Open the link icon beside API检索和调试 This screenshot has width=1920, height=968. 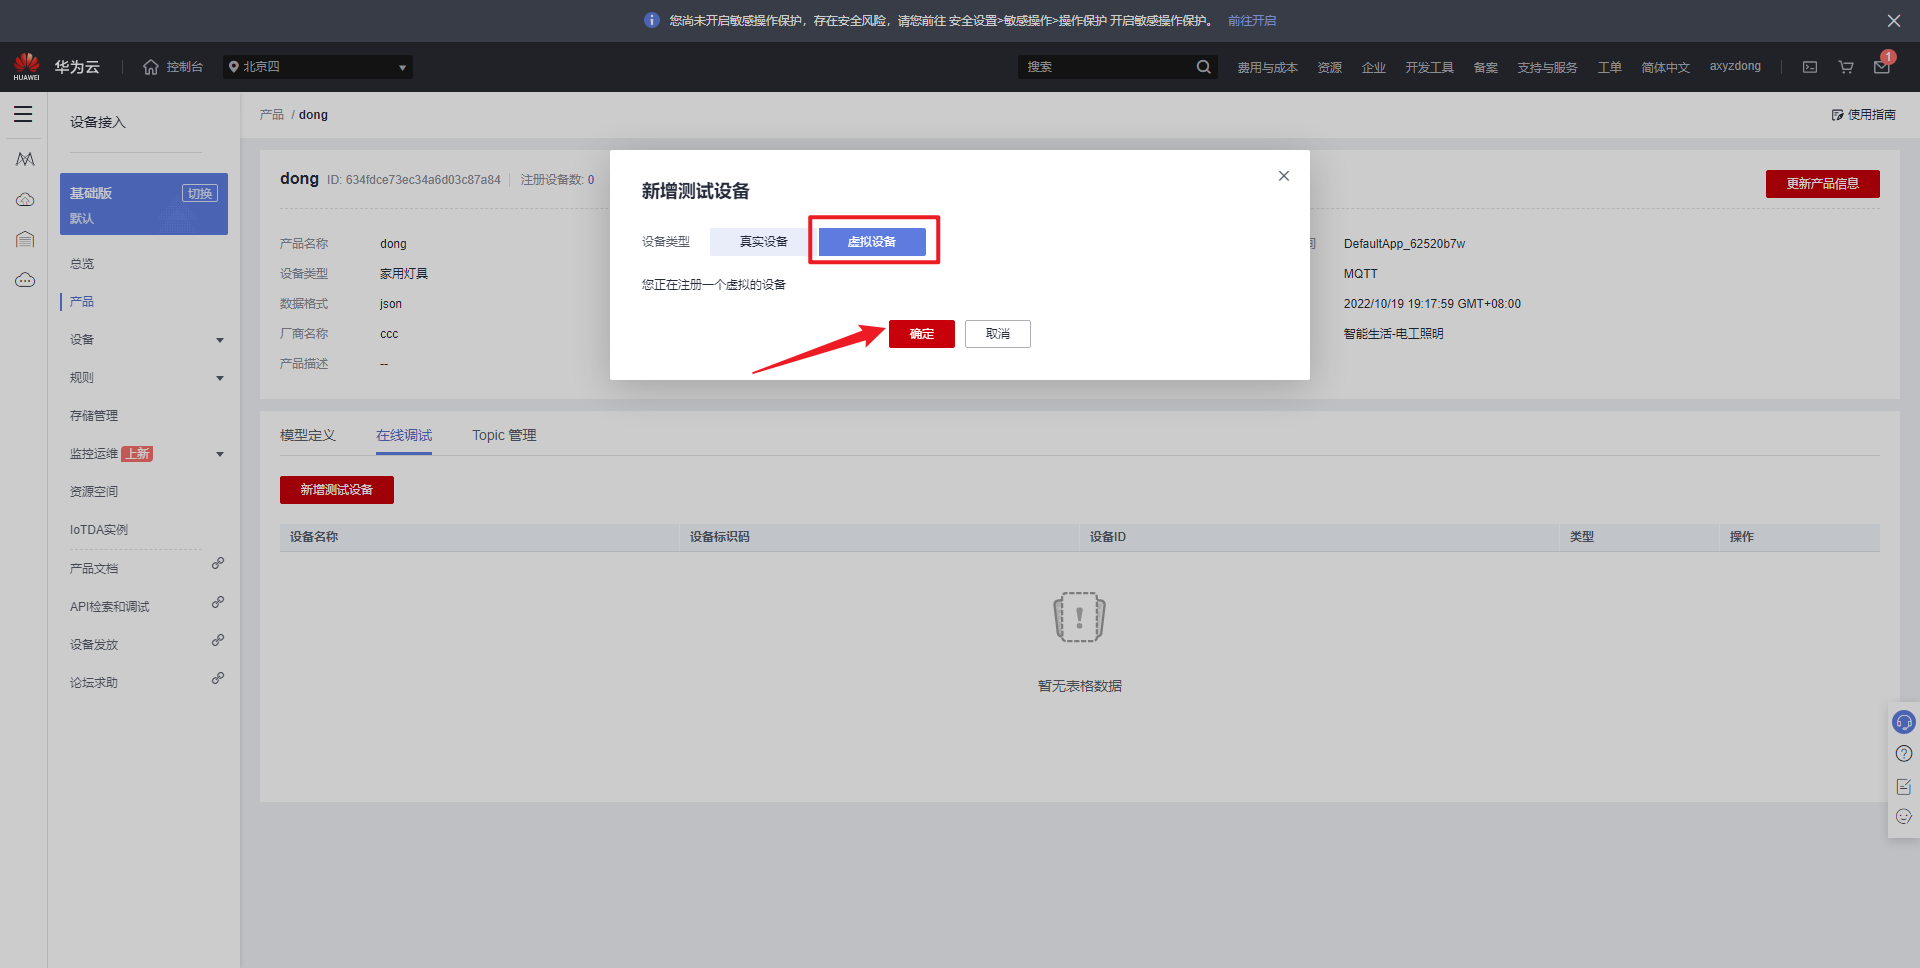218,602
